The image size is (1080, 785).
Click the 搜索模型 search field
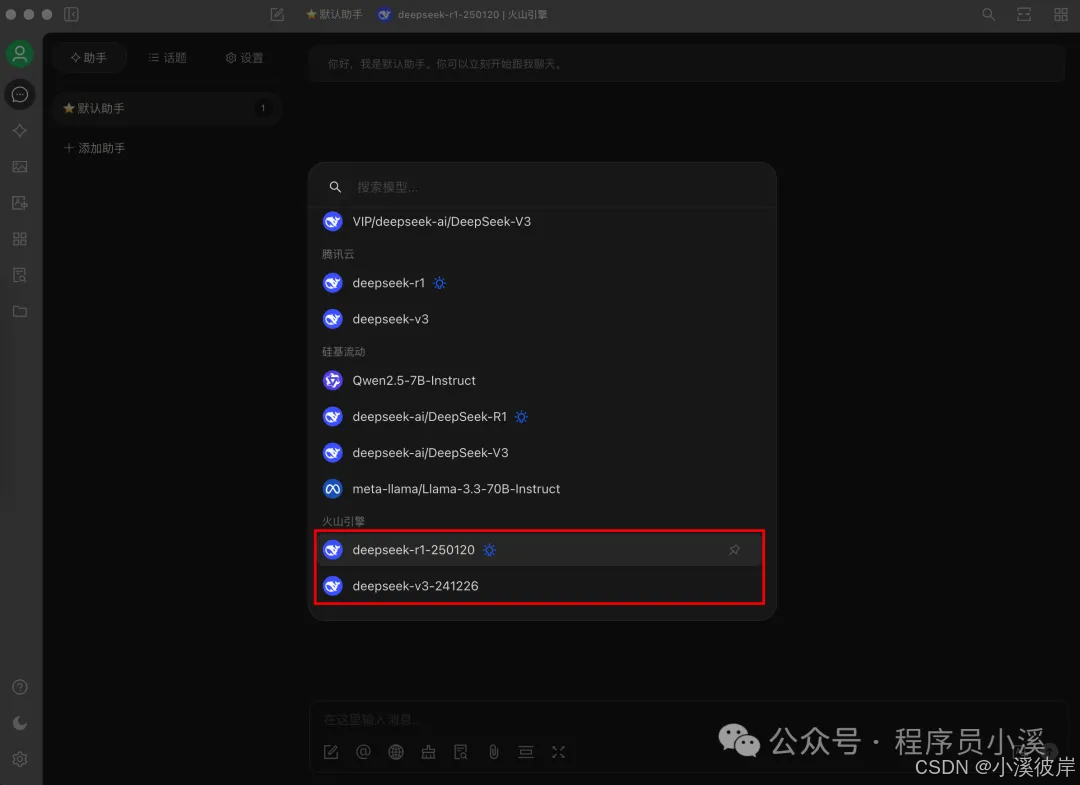point(544,187)
